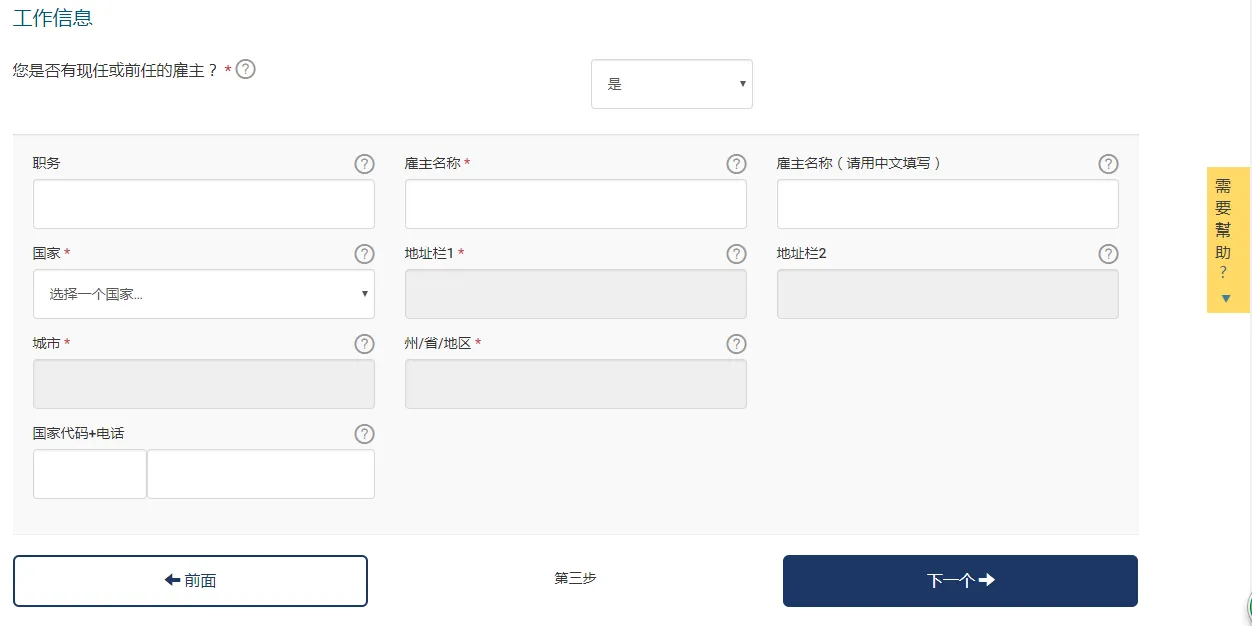1252x626 pixels.
Task: Click the phone number input box
Action: (261, 474)
